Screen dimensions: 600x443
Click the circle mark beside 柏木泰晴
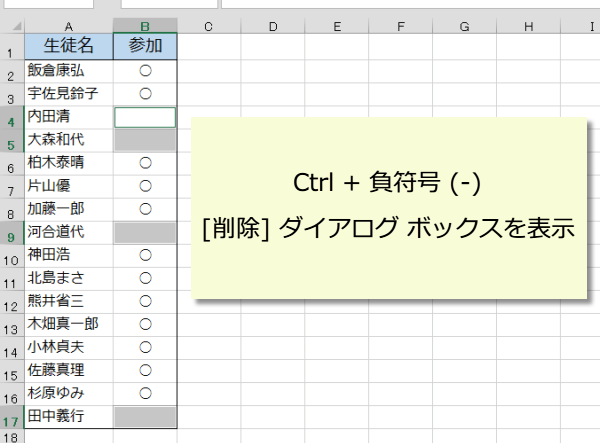click(x=145, y=163)
